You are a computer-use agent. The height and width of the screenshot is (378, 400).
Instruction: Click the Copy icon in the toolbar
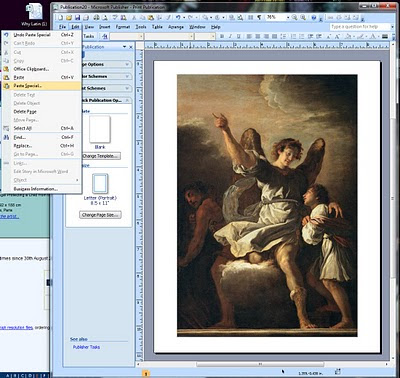click(x=143, y=17)
